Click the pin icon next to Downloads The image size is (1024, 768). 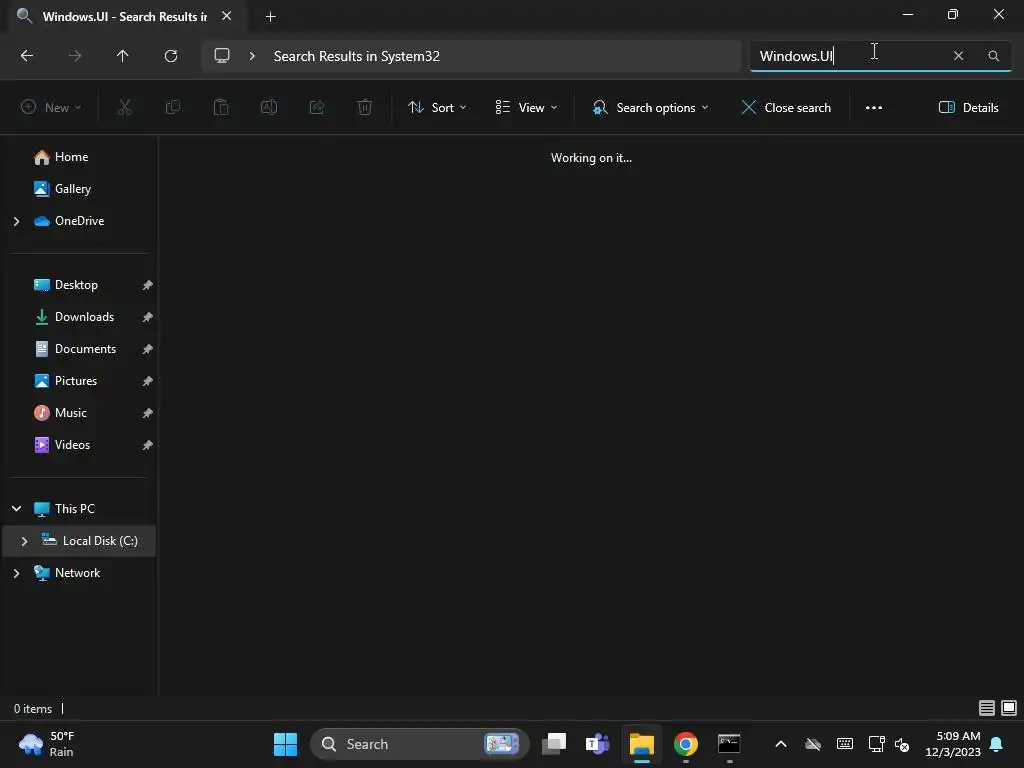[148, 317]
